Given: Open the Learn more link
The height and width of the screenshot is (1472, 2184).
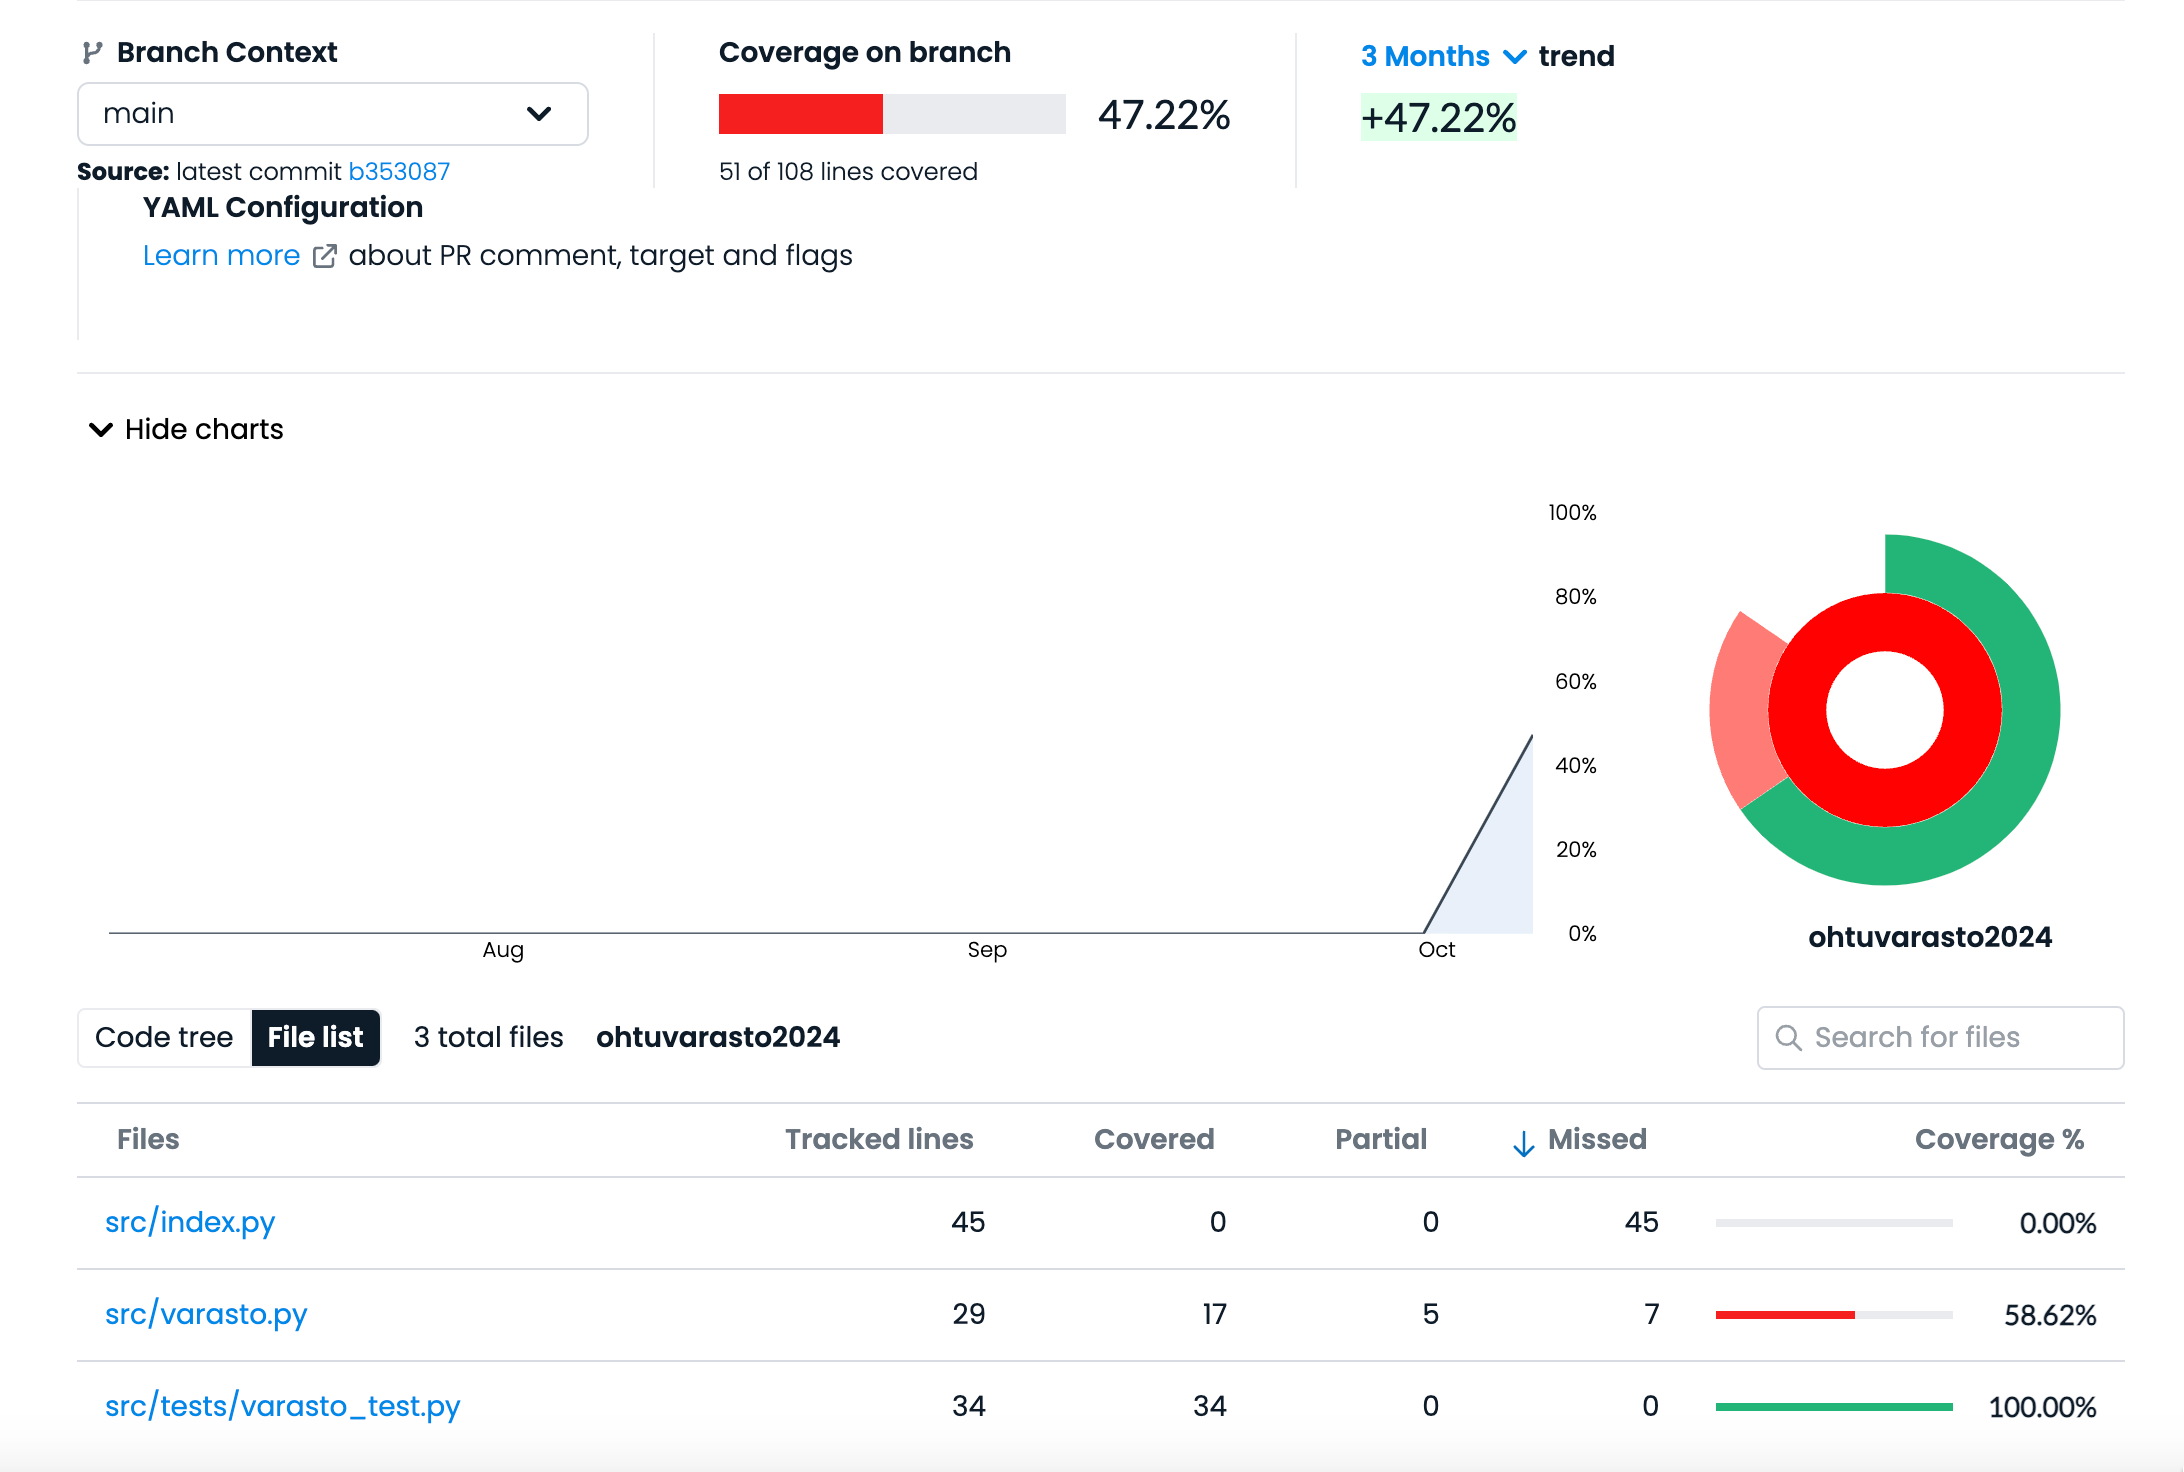Looking at the screenshot, I should [x=221, y=256].
